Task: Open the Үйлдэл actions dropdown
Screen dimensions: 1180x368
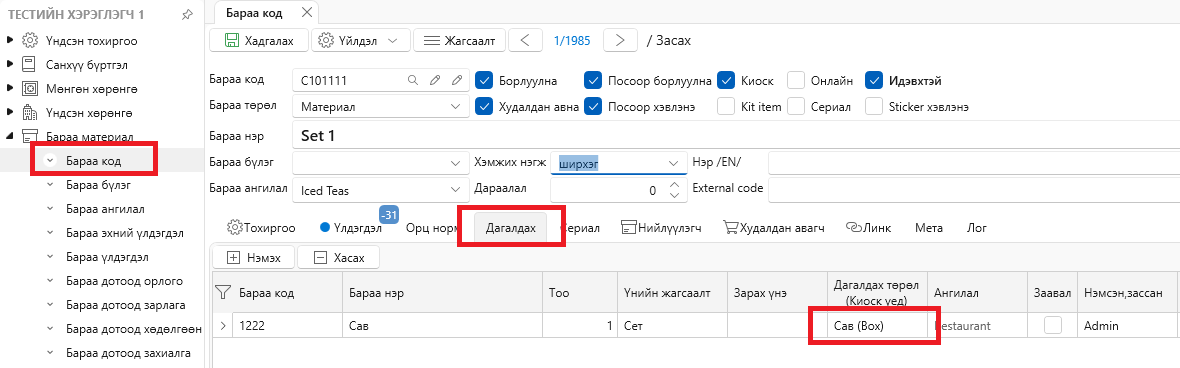Action: click(x=361, y=40)
